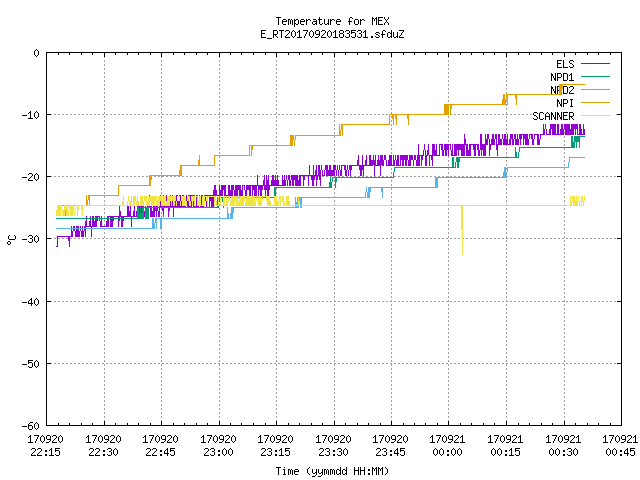This screenshot has width=640, height=480.
Task: Click the x-axis tick label 170921 00:30
Action: [564, 446]
